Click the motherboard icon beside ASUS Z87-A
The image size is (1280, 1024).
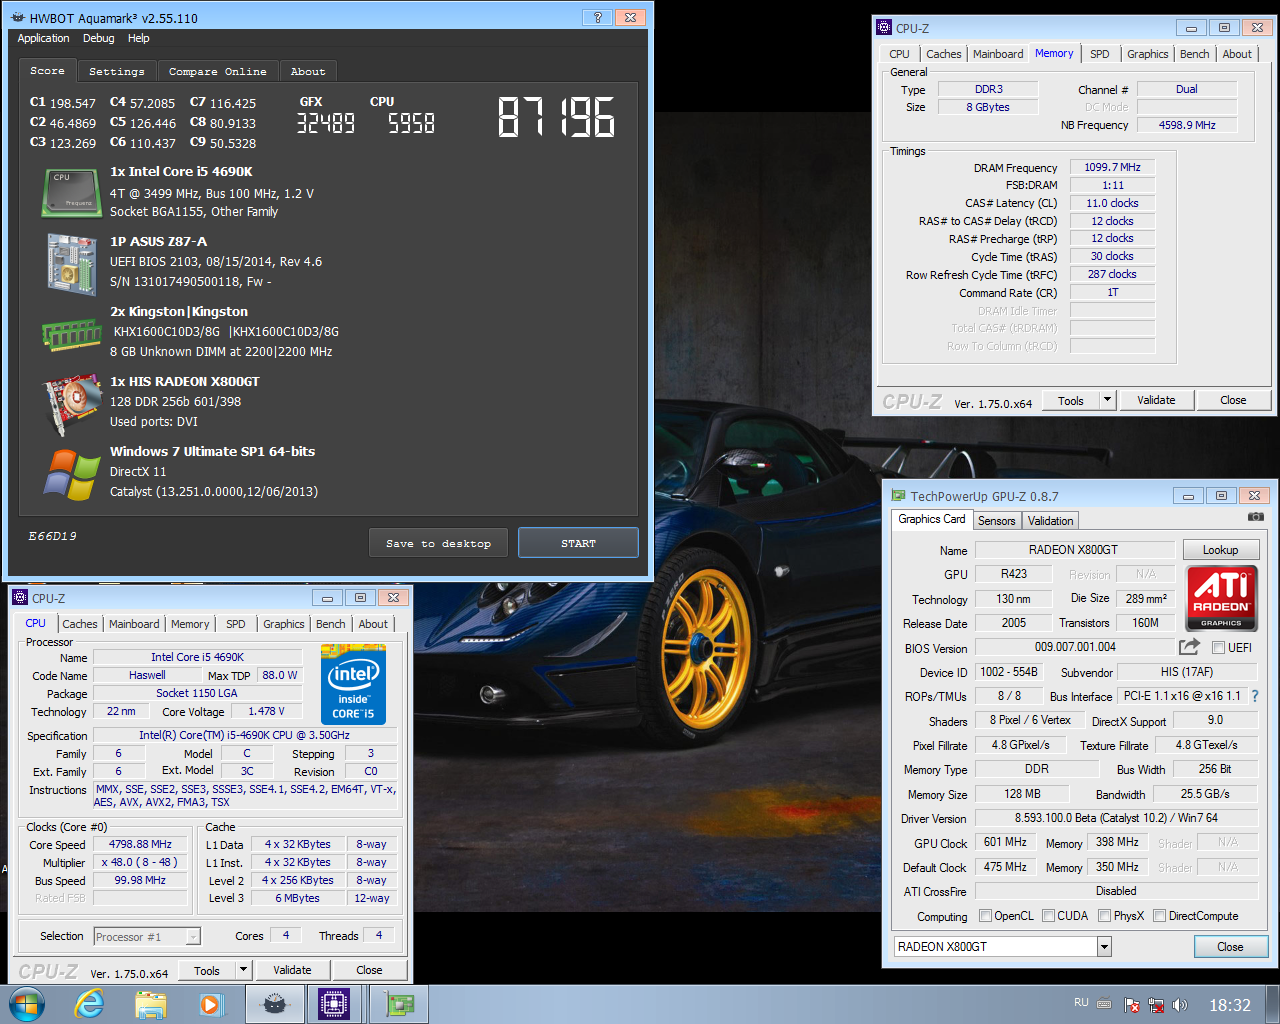[x=71, y=264]
